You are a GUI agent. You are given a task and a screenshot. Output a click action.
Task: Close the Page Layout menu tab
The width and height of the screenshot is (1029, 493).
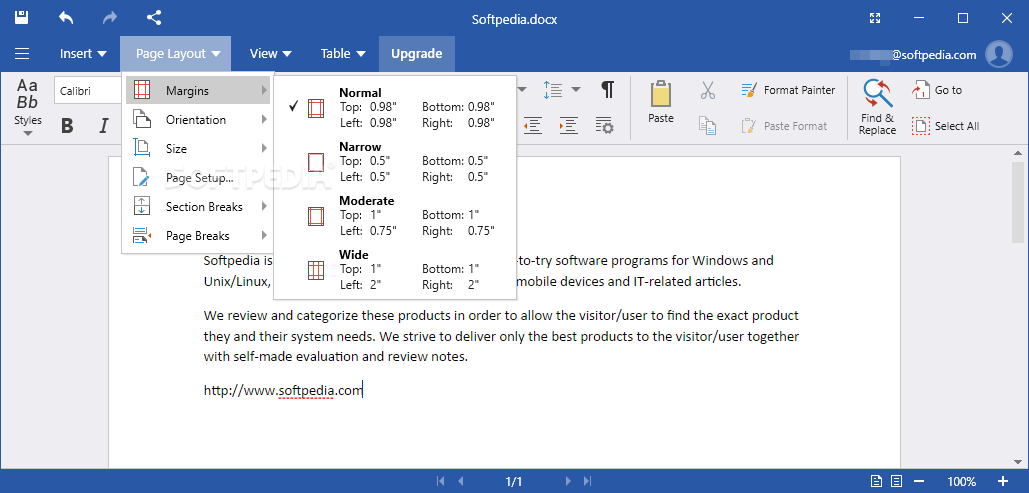click(176, 54)
